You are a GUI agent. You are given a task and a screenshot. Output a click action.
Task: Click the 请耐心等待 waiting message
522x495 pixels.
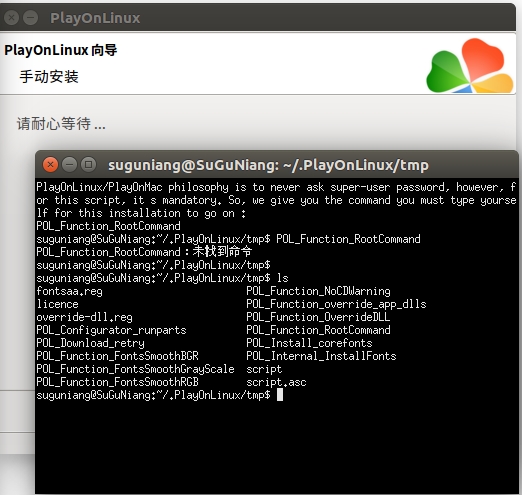point(61,124)
